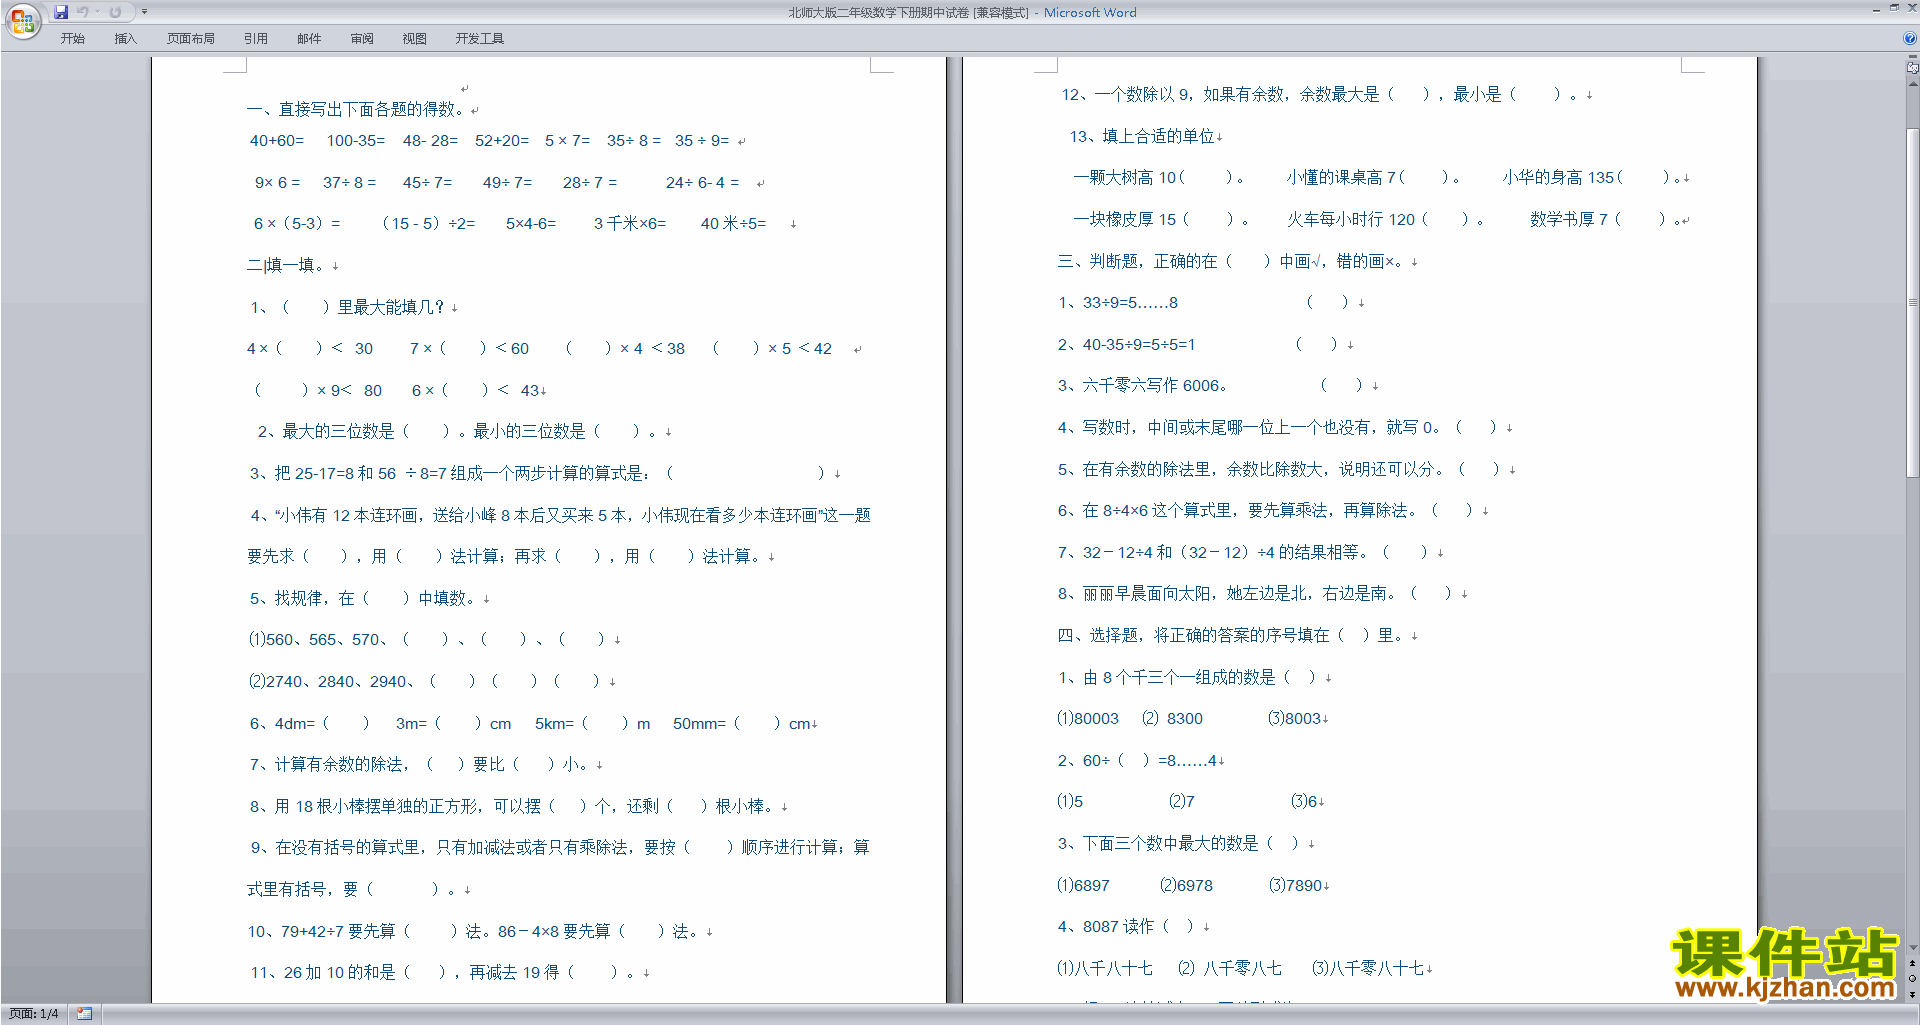Open the 插入 ribbon tab
Viewport: 1920px width, 1025px height.
pos(125,39)
